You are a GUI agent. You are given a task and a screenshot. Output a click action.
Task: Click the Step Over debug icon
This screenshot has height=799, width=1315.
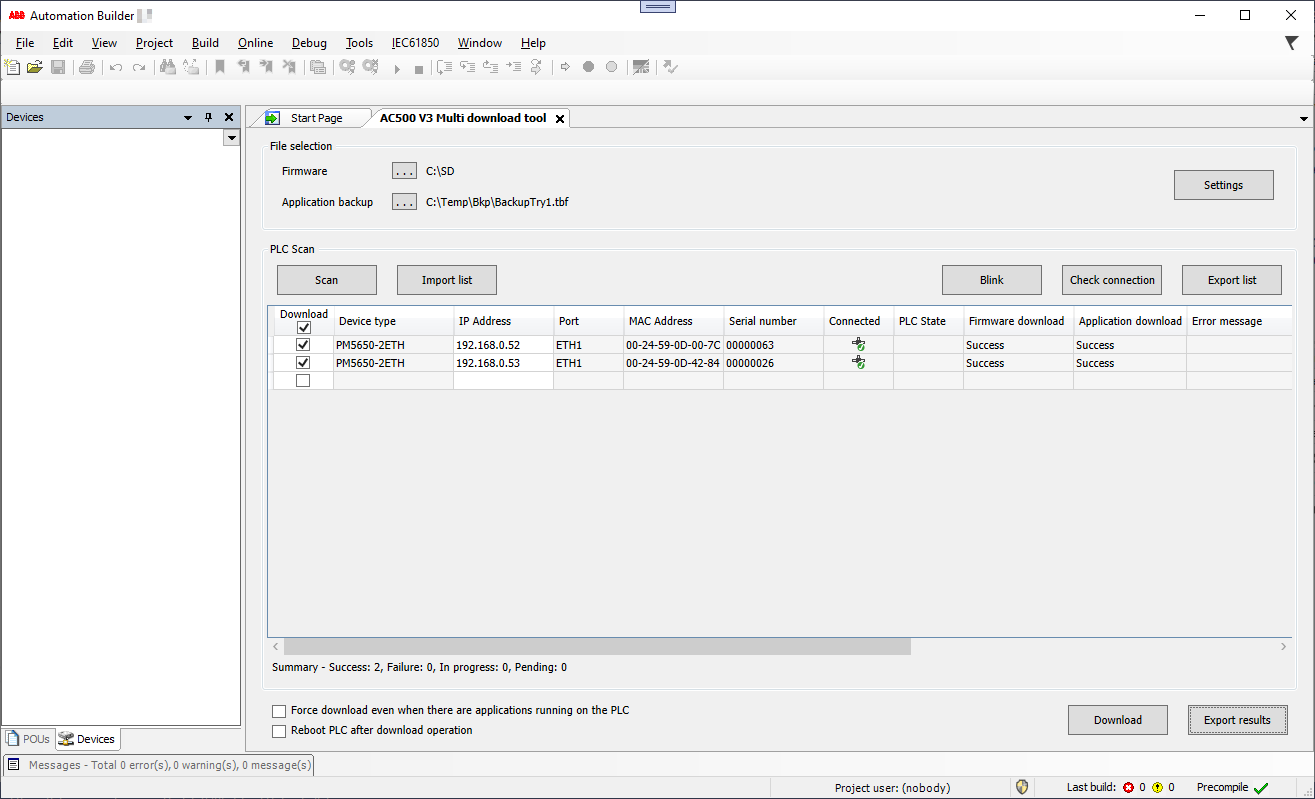tap(444, 67)
